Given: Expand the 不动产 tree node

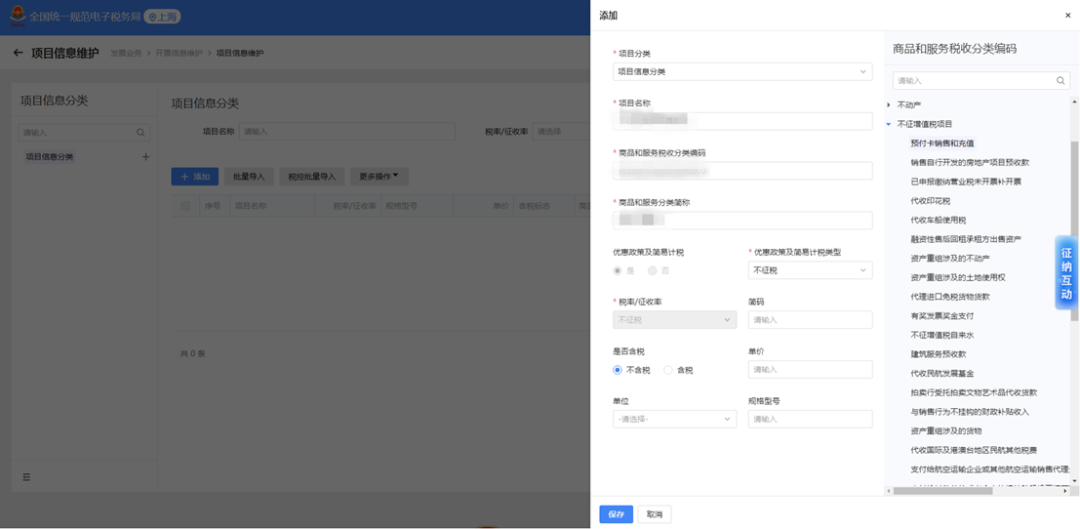Looking at the screenshot, I should 889,105.
